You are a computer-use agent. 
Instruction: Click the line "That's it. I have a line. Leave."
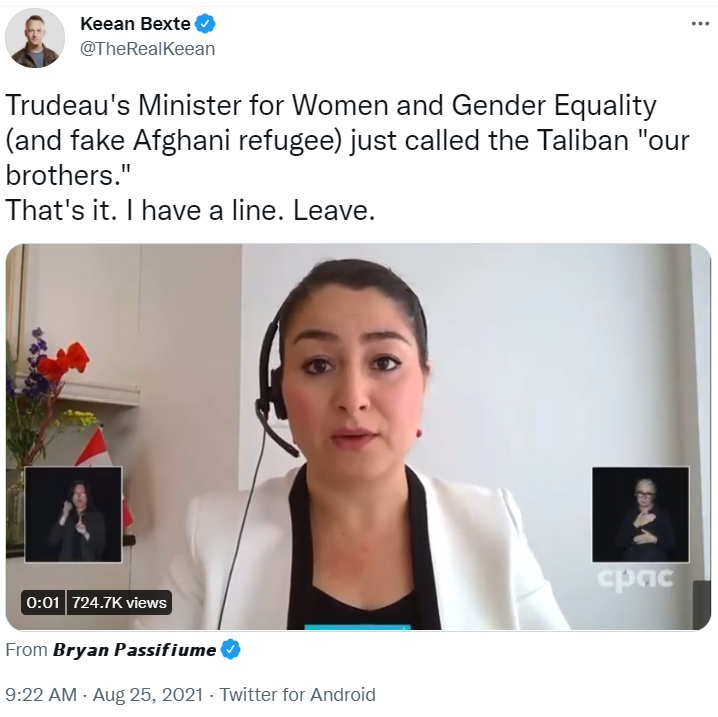(x=190, y=211)
